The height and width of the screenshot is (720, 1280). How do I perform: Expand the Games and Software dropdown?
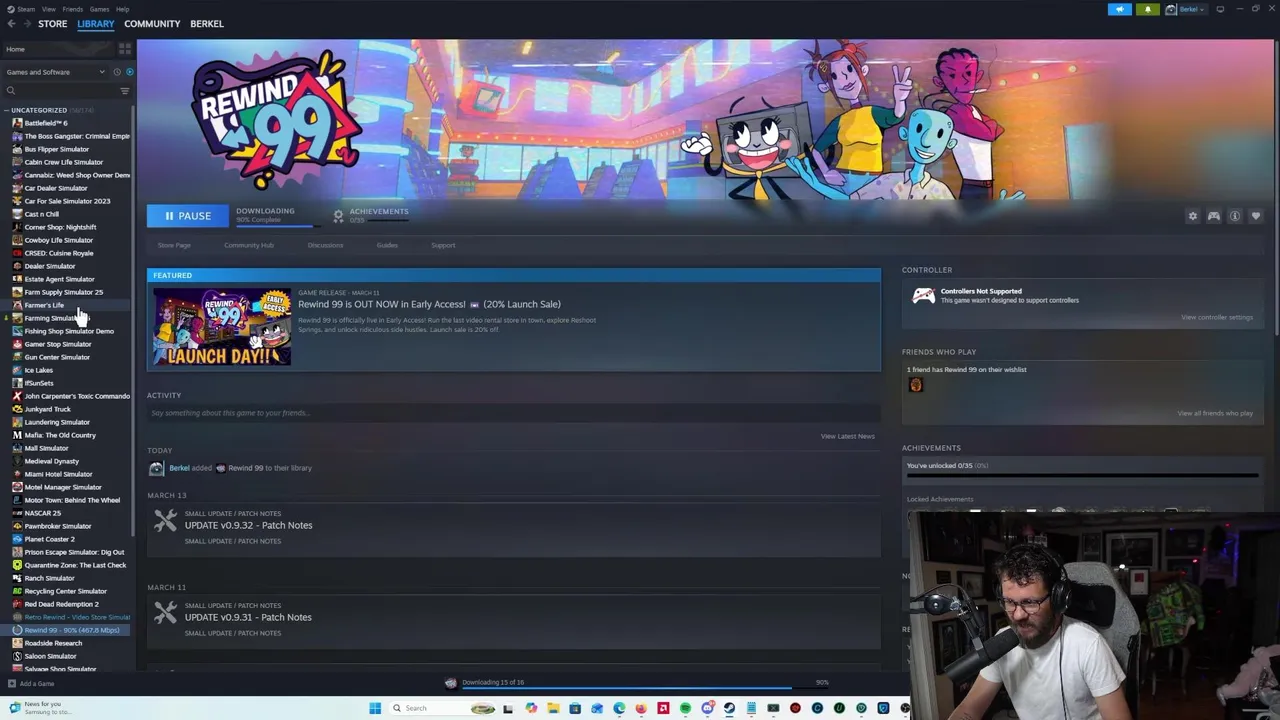coord(55,72)
